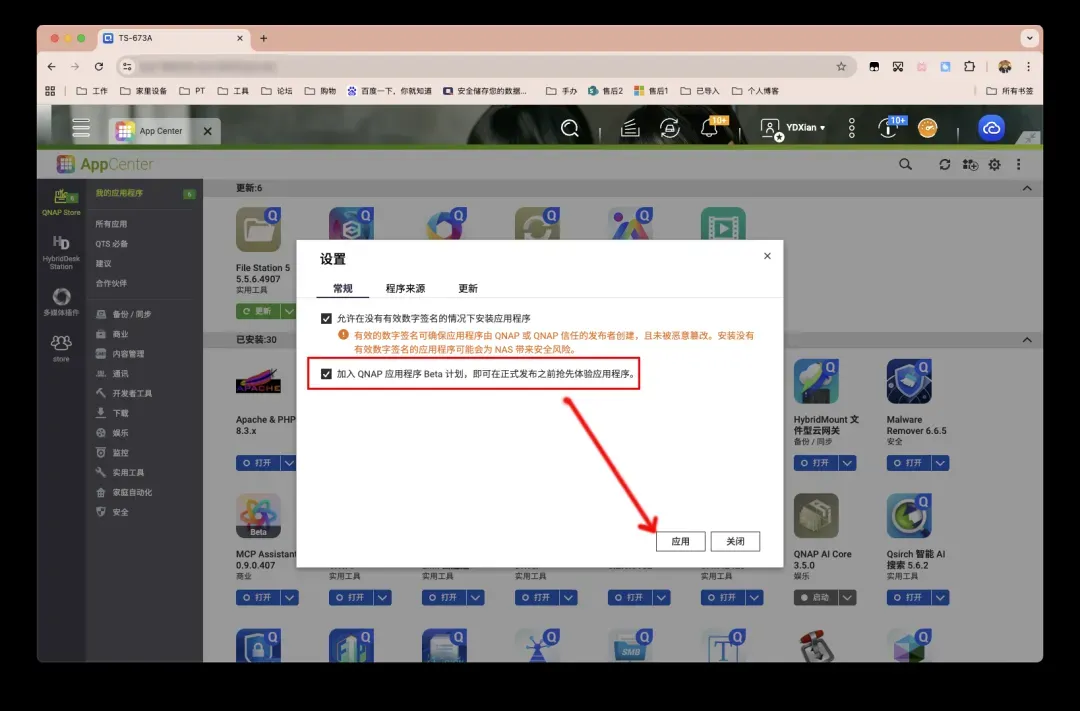Image resolution: width=1080 pixels, height=711 pixels.
Task: Close the 设置 dialog with X
Action: 767,256
